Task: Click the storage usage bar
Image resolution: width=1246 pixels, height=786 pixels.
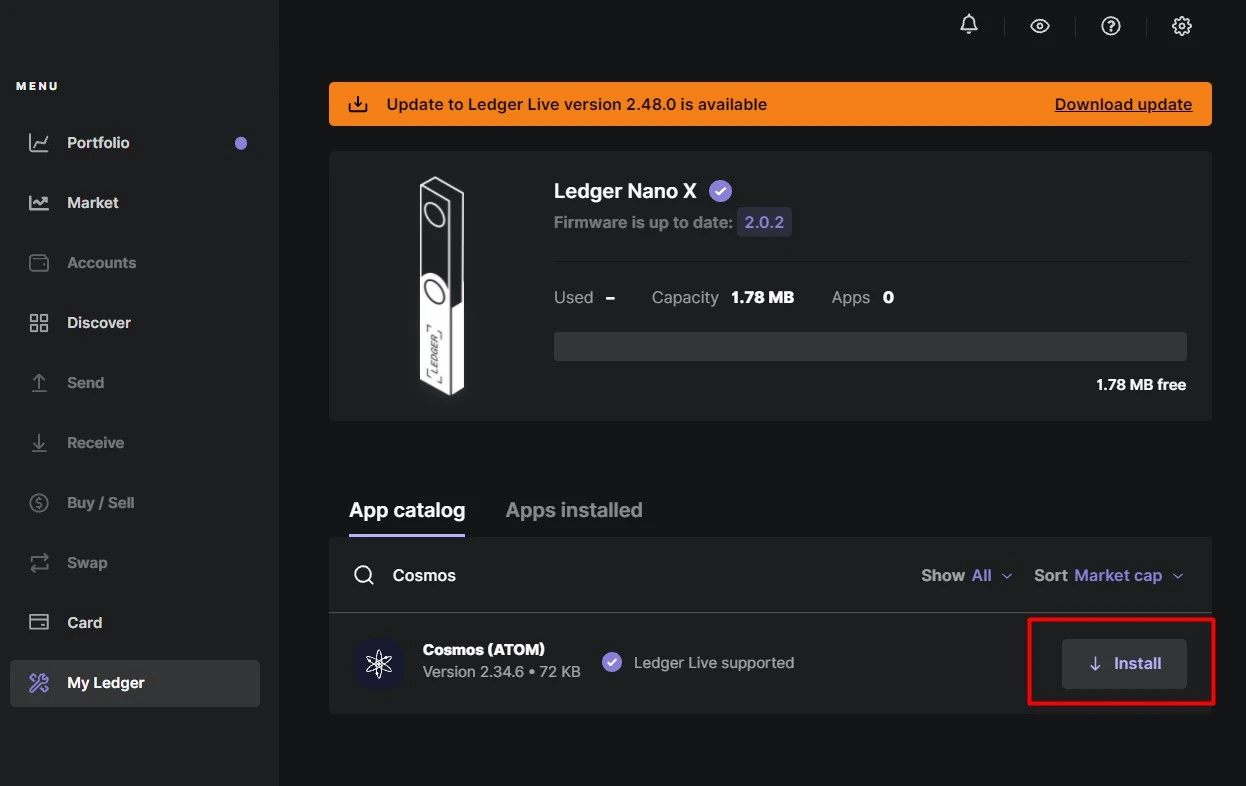Action: tap(870, 346)
